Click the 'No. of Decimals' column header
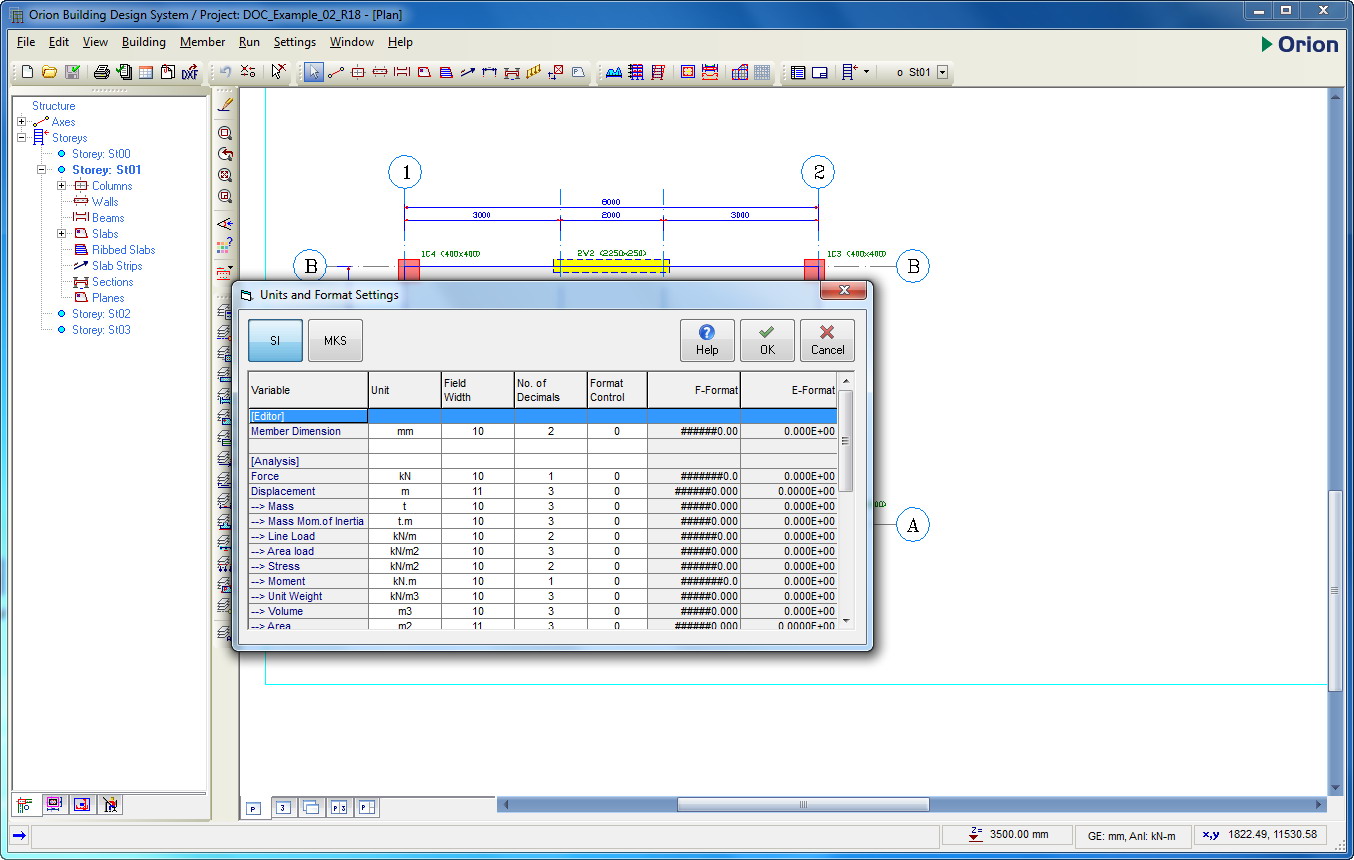The image size is (1354, 860). 551,390
